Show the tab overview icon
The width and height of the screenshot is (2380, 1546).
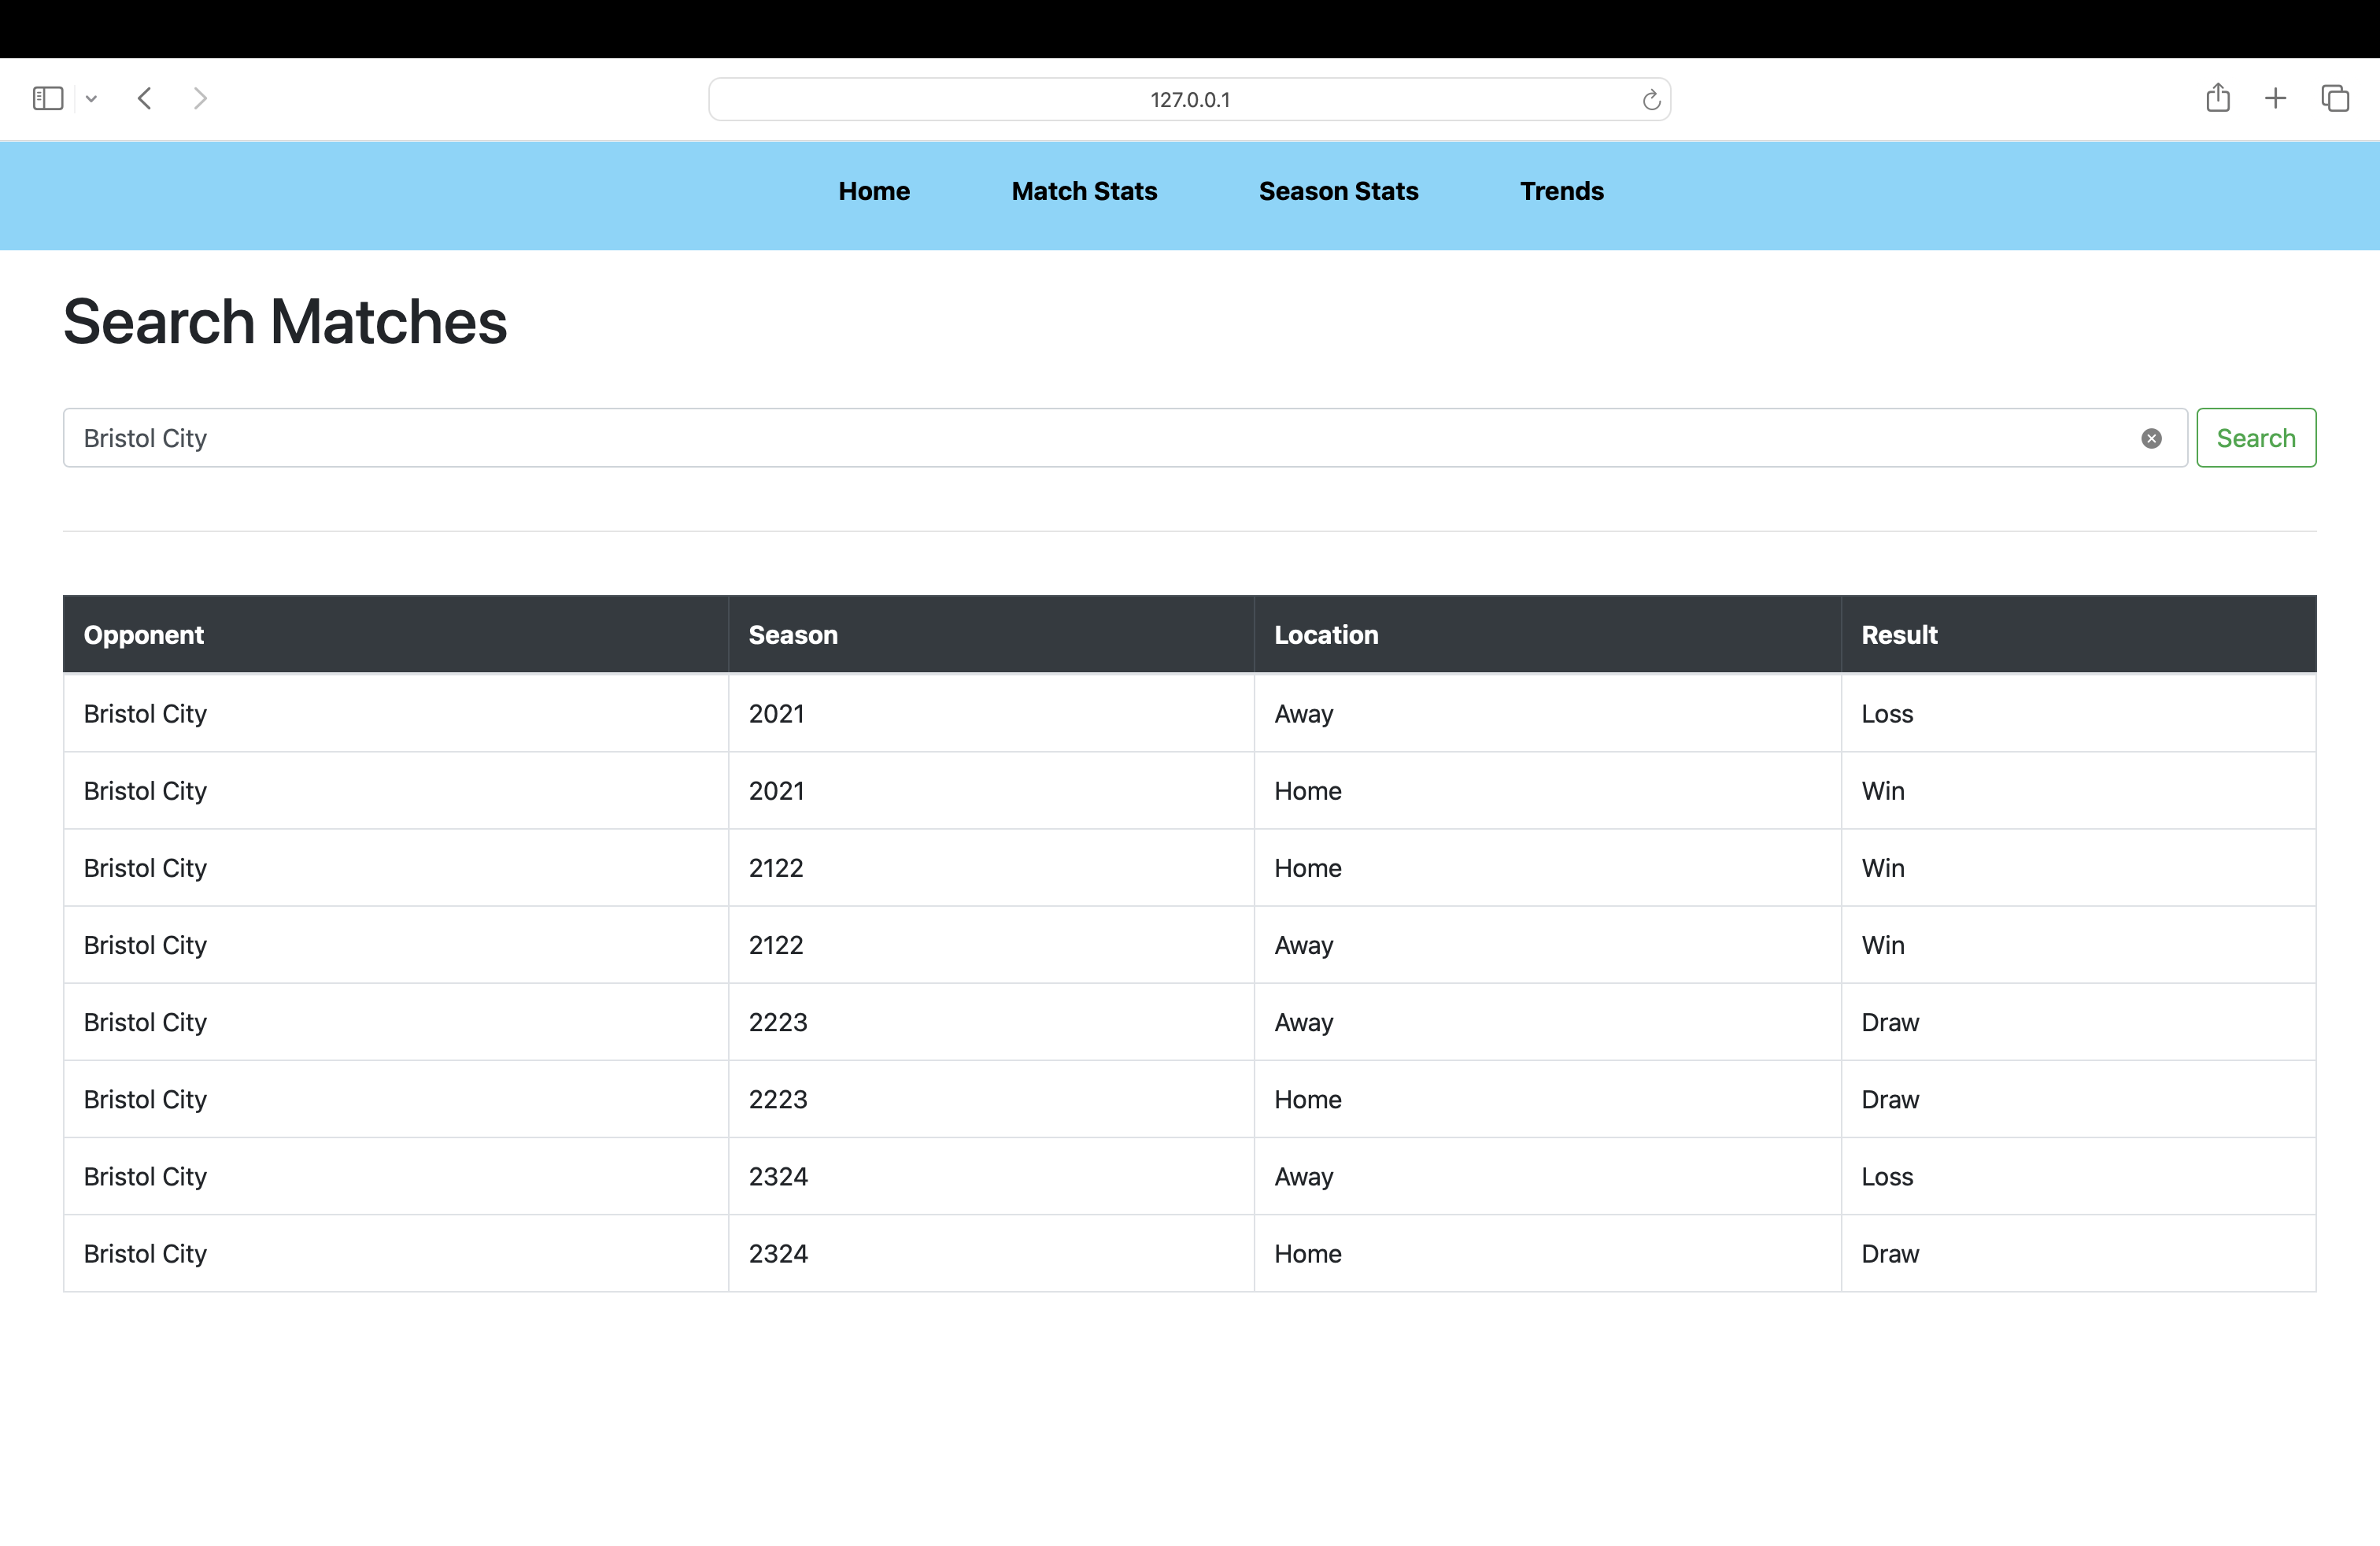2334,98
